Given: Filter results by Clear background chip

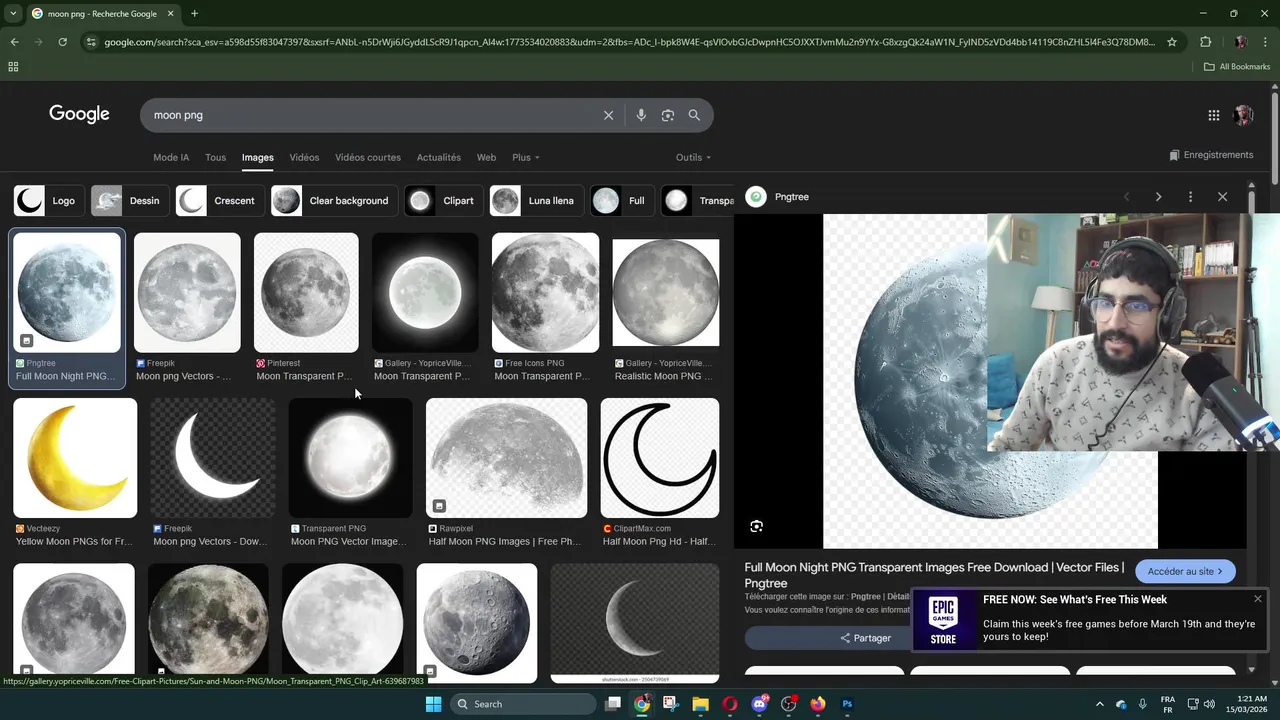Looking at the screenshot, I should tap(334, 201).
